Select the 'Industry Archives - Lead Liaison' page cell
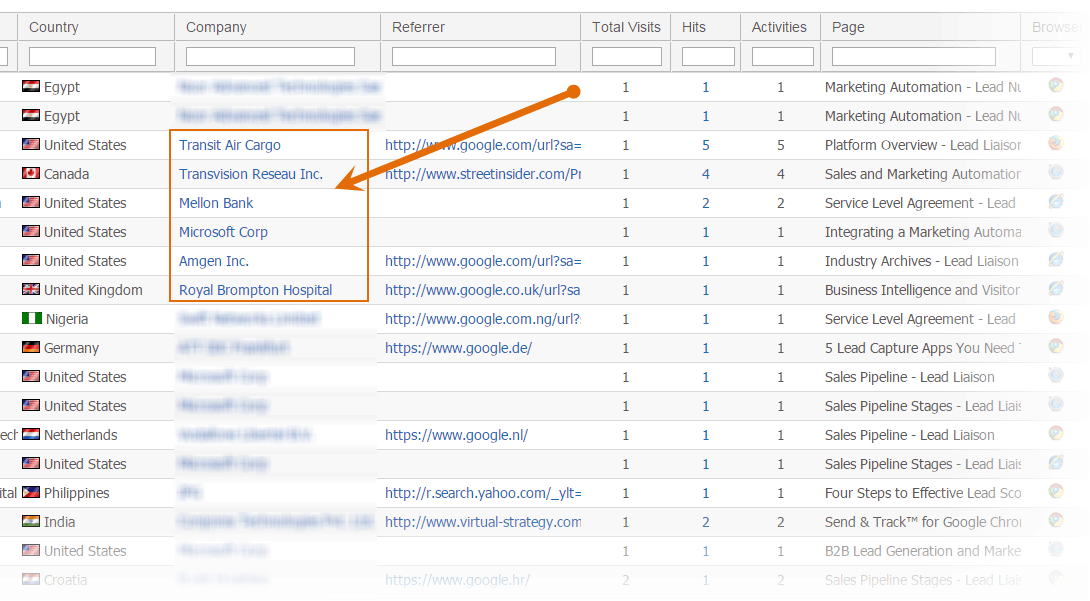 tap(922, 261)
